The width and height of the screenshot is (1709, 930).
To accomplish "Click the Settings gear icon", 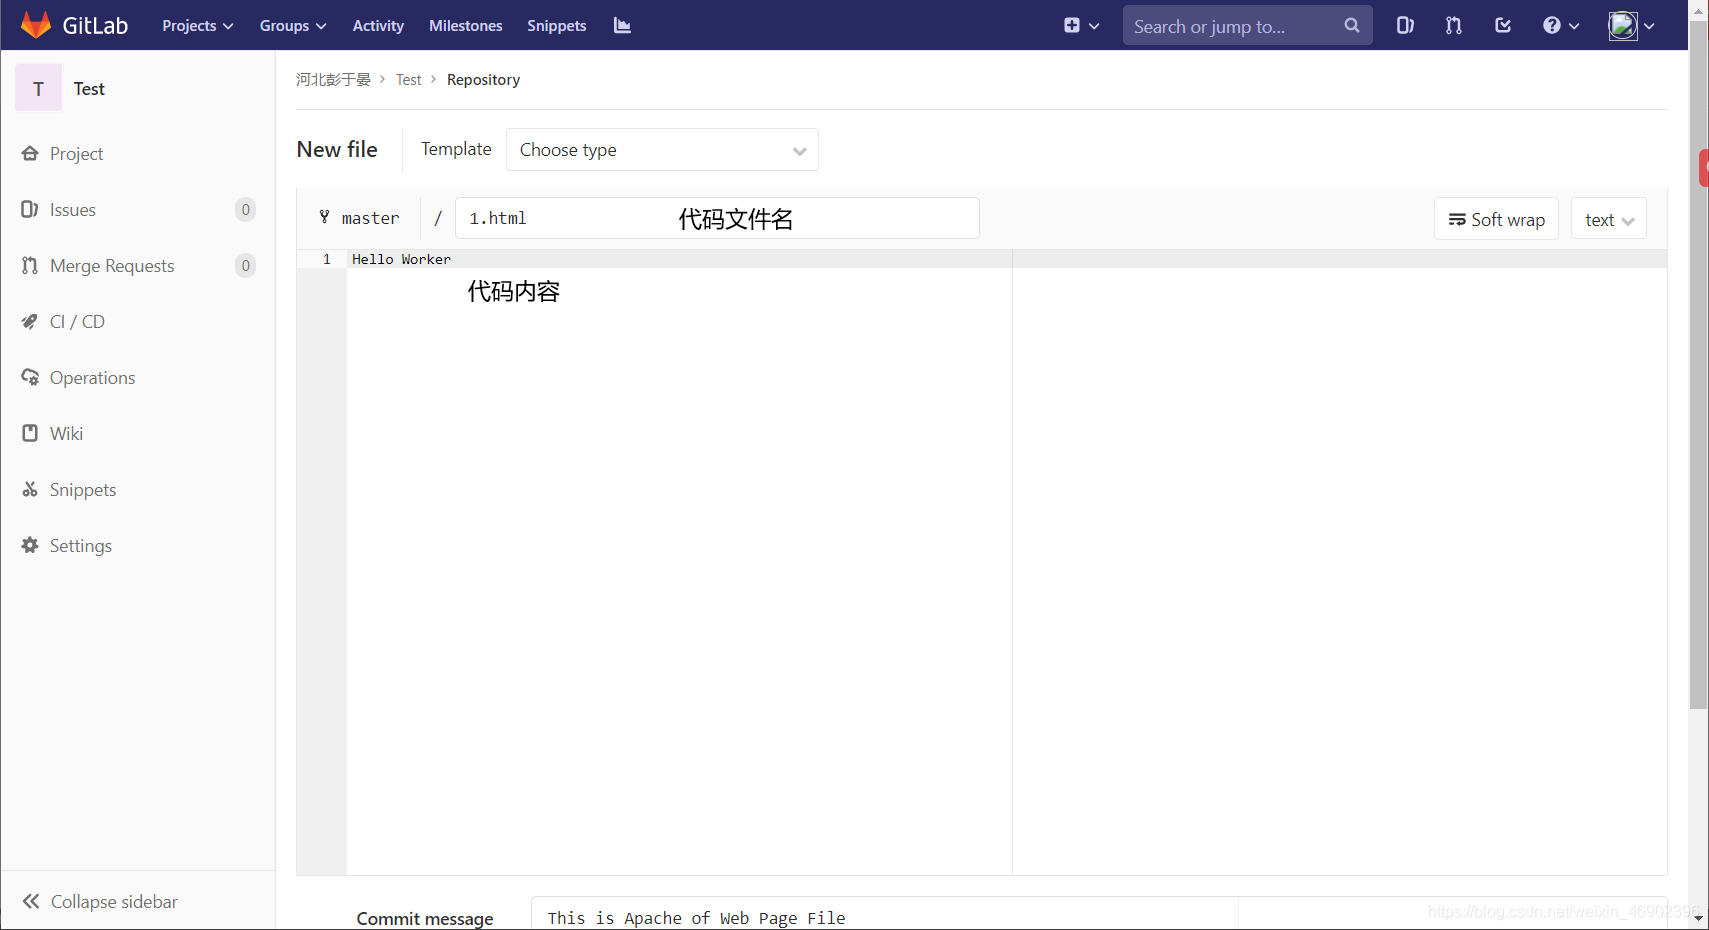I will coord(30,545).
